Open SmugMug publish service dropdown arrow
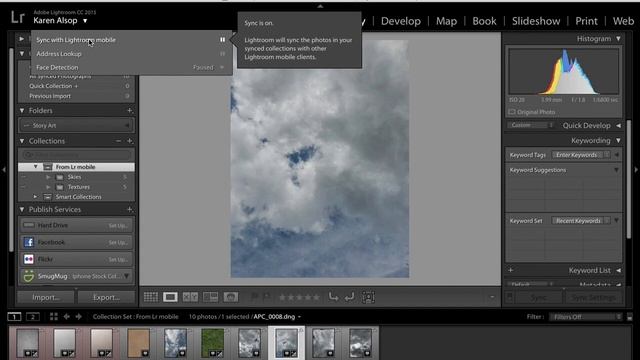The height and width of the screenshot is (360, 640). (x=127, y=276)
